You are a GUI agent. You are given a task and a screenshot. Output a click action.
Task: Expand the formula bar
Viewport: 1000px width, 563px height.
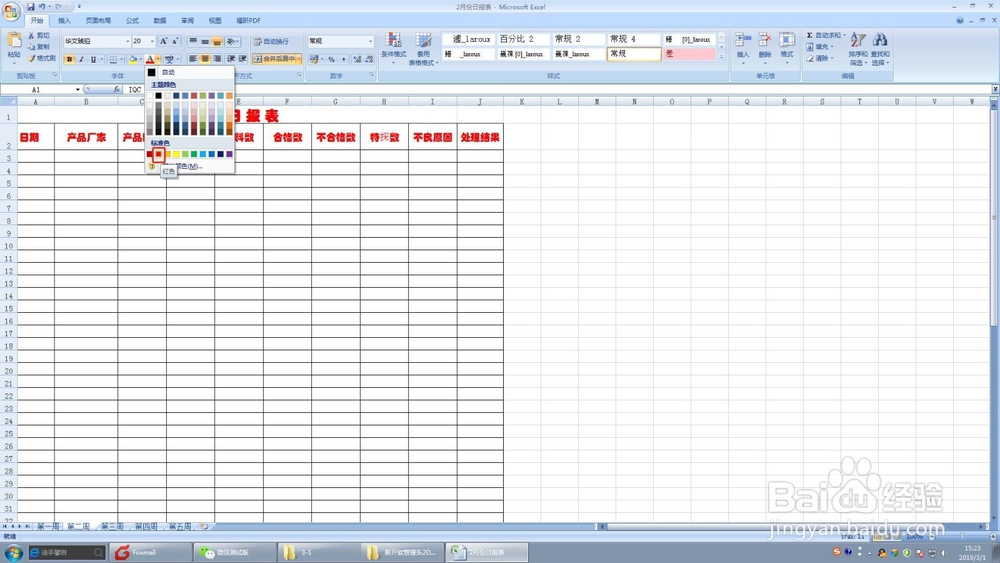[x=995, y=89]
